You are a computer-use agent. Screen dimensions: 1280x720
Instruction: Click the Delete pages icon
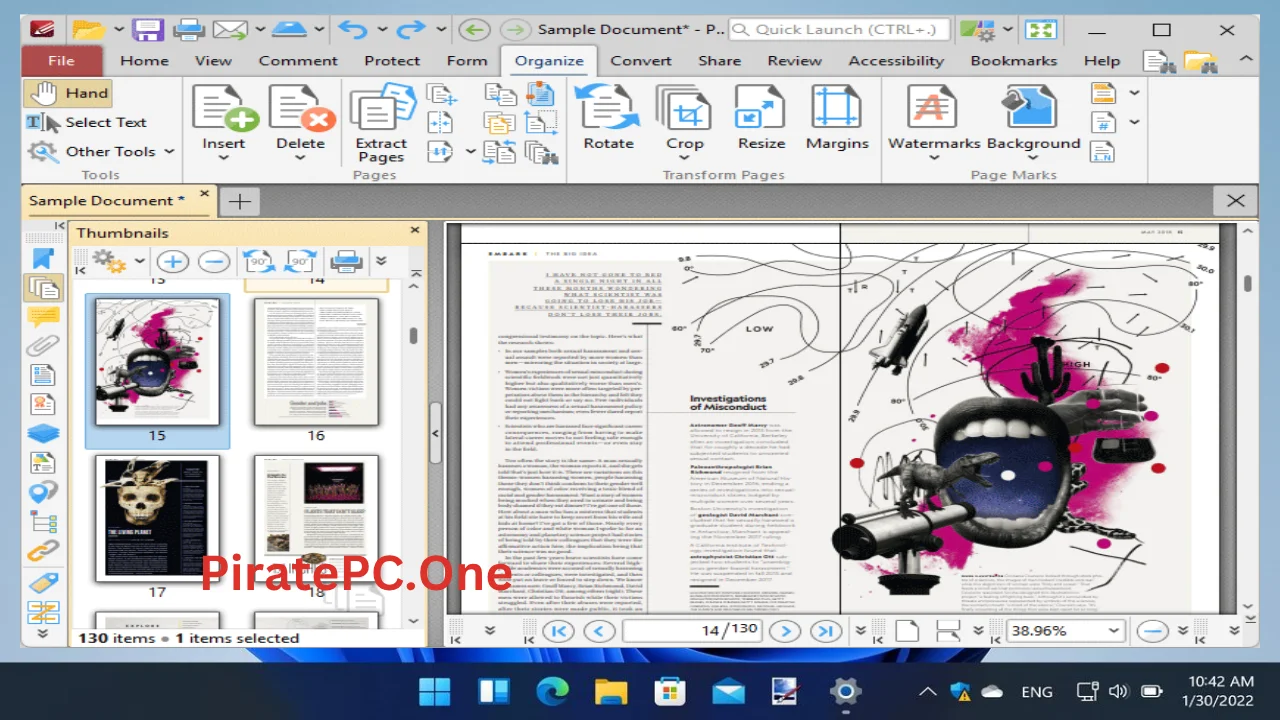click(301, 107)
